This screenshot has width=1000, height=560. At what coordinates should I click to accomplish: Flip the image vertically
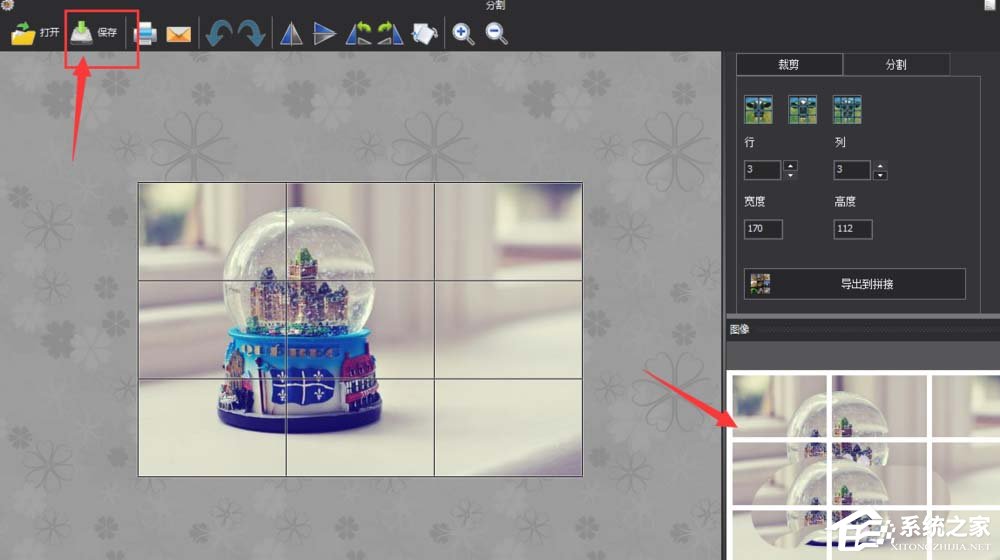click(325, 34)
